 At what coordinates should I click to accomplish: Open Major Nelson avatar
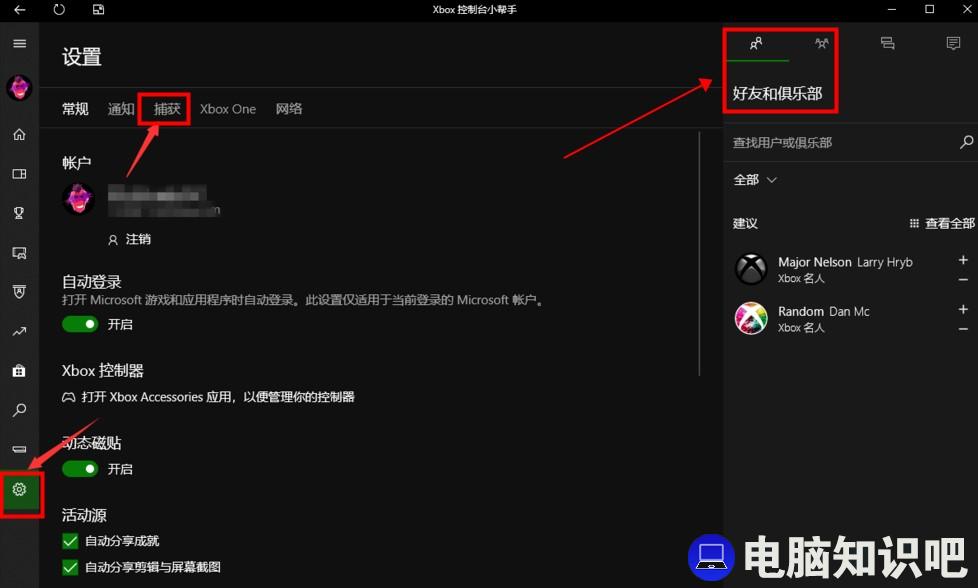point(751,269)
